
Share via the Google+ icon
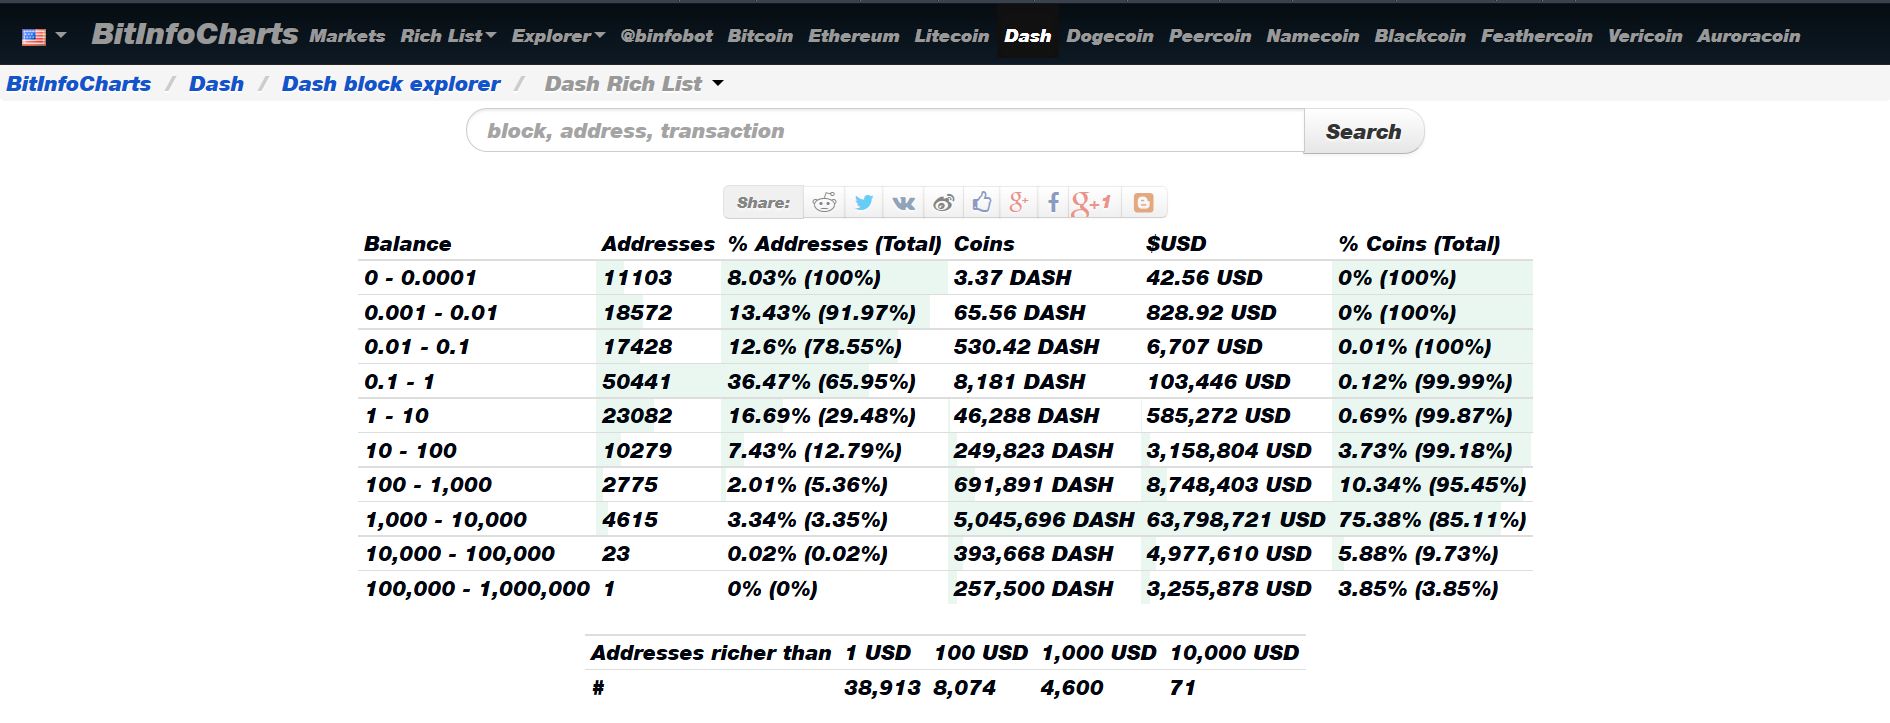1019,203
